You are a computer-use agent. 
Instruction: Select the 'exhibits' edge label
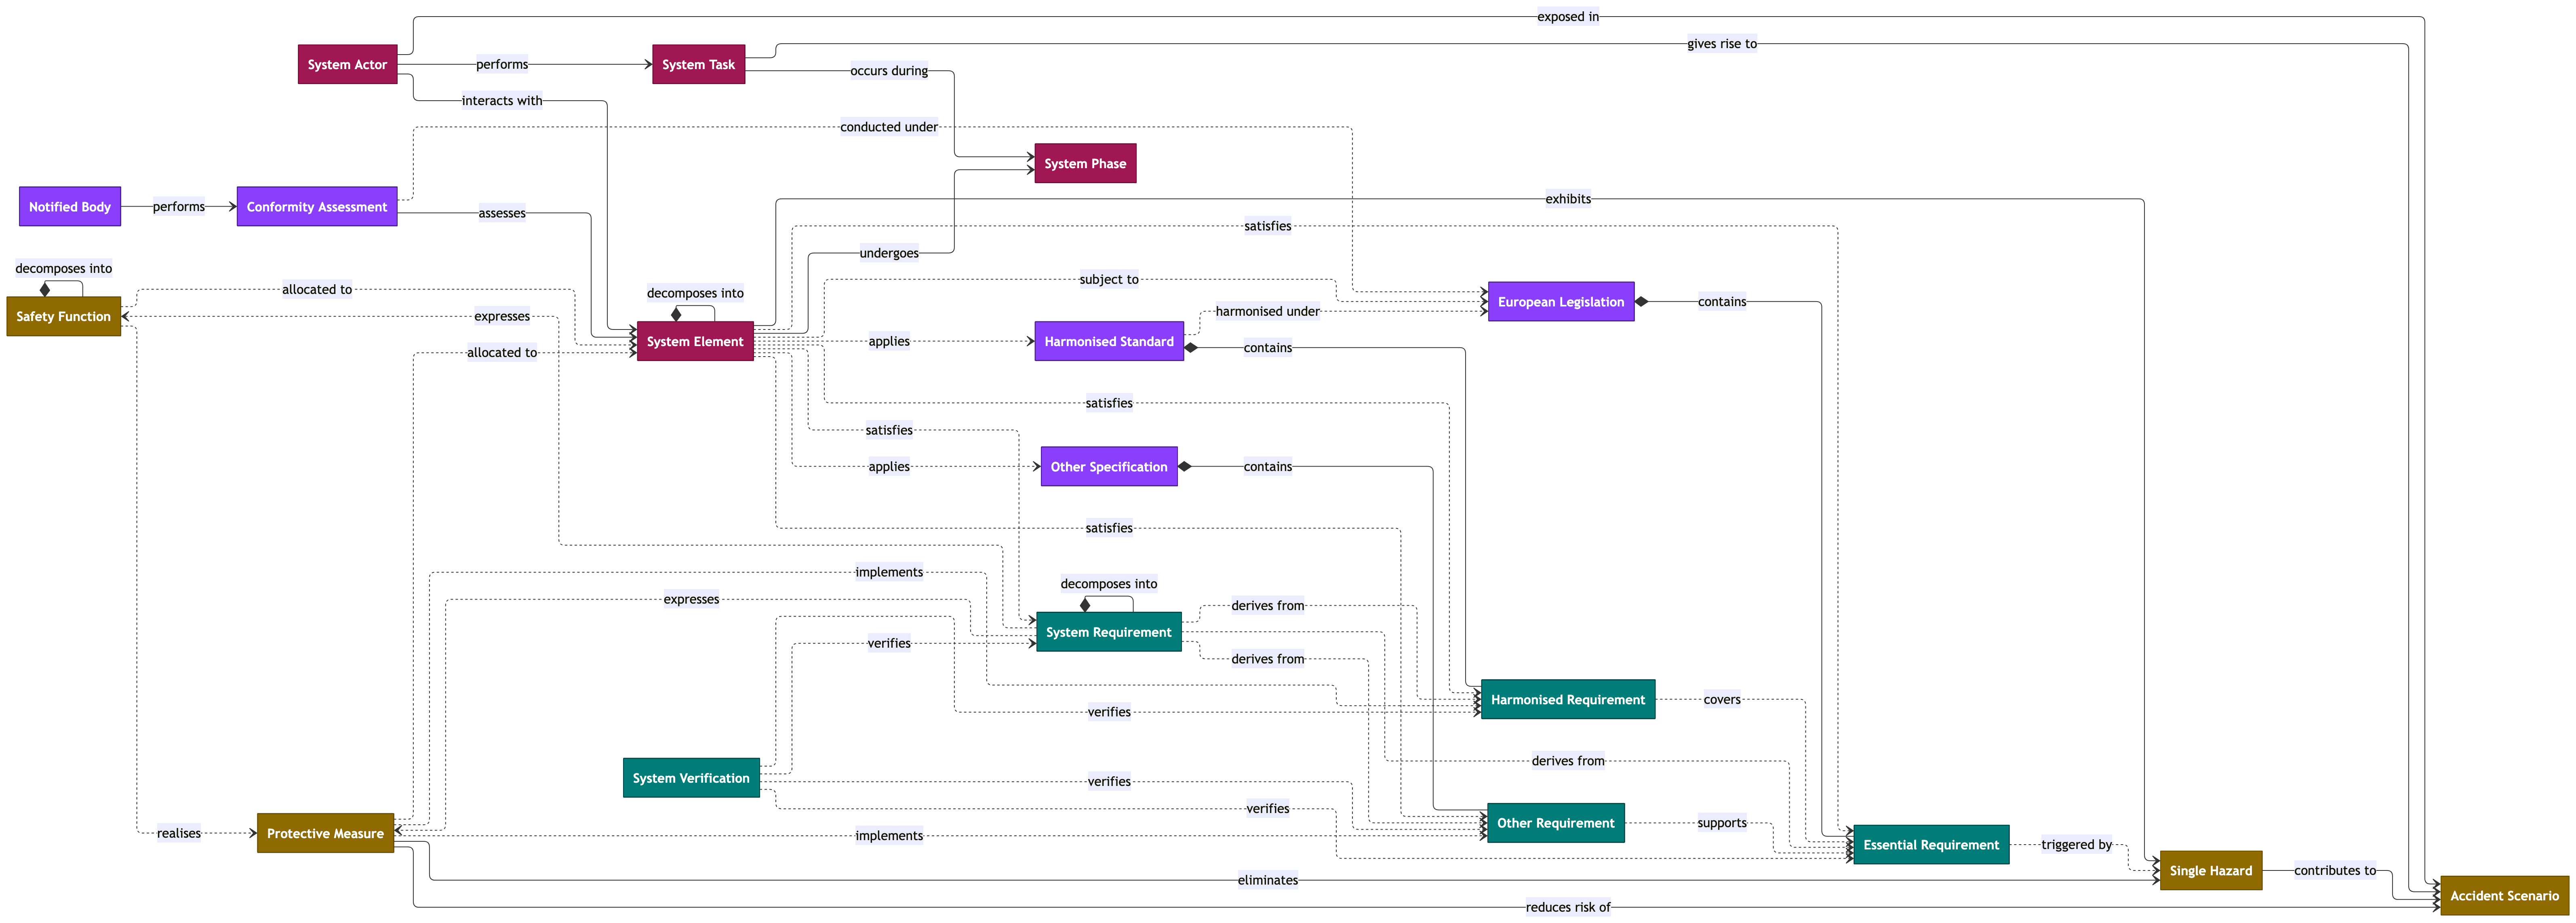pyautogui.click(x=1568, y=199)
